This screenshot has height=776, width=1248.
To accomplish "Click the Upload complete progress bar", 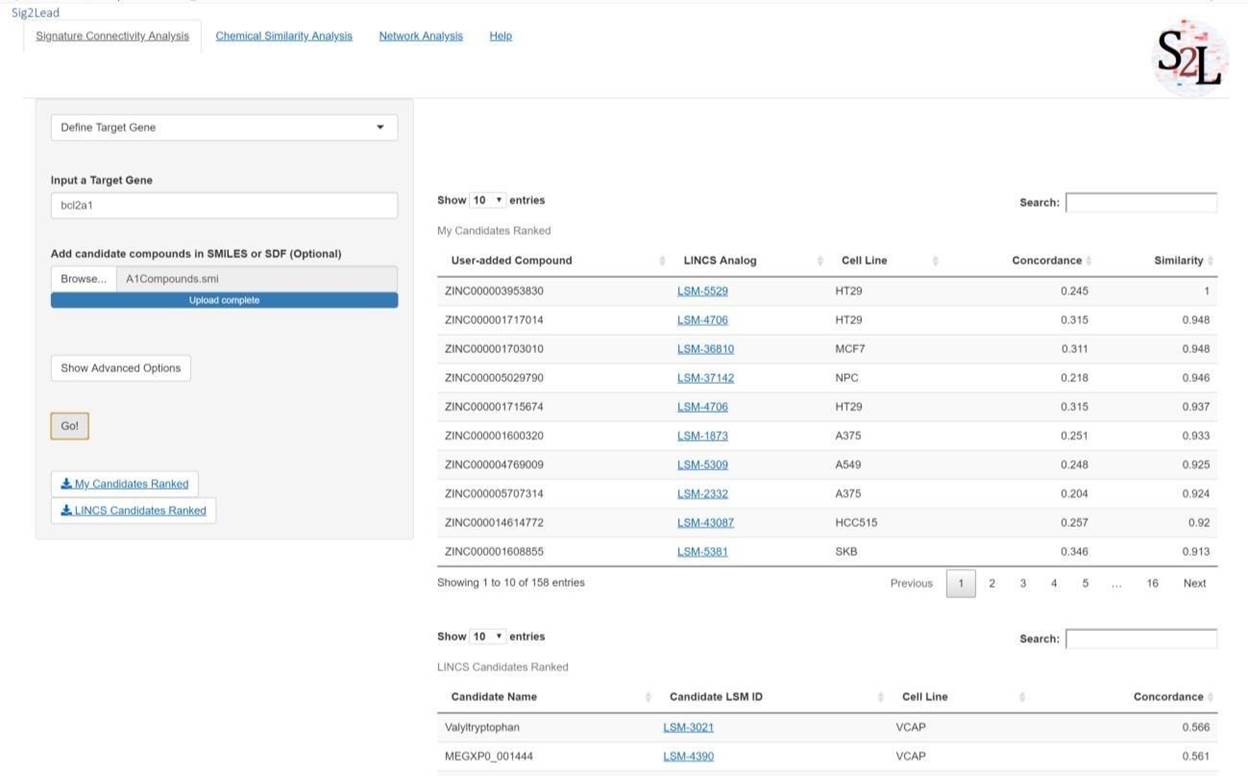I will (224, 300).
